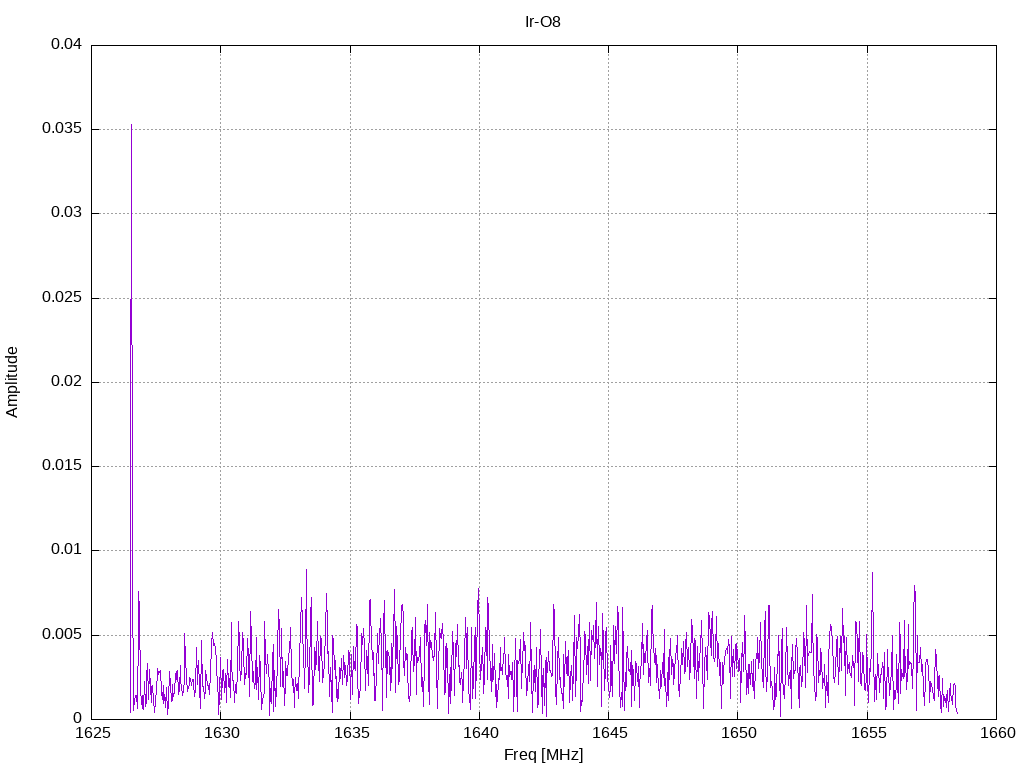Viewport: 1024px width, 768px height.
Task: Click the Freq [MHz] x-axis label
Action: pyautogui.click(x=543, y=755)
